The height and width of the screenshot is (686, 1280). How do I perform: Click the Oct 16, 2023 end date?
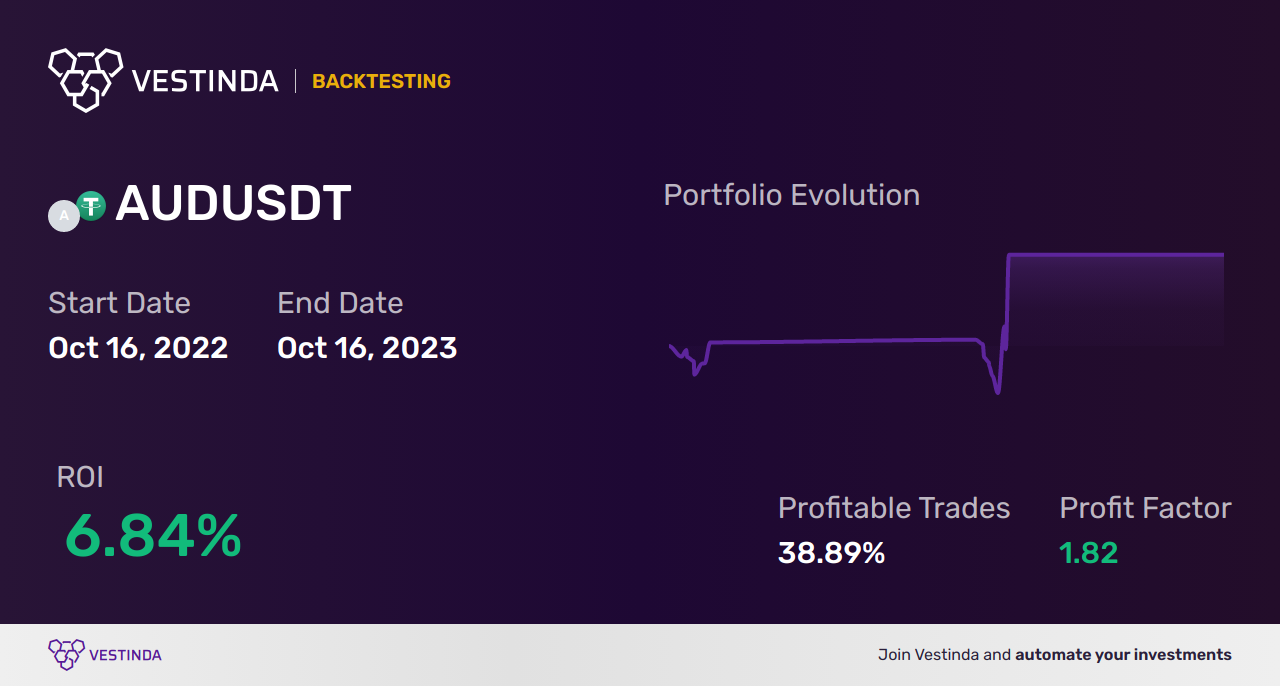[x=367, y=348]
